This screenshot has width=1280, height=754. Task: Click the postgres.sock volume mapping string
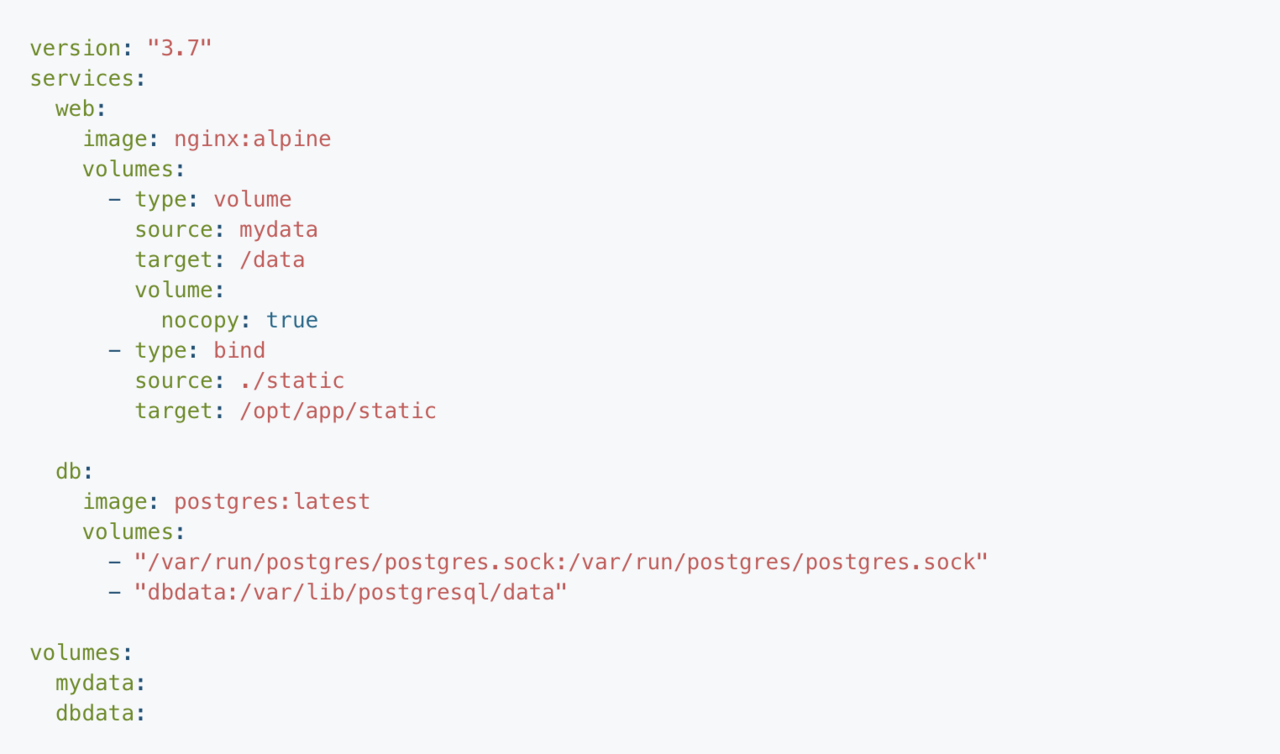pyautogui.click(x=561, y=561)
